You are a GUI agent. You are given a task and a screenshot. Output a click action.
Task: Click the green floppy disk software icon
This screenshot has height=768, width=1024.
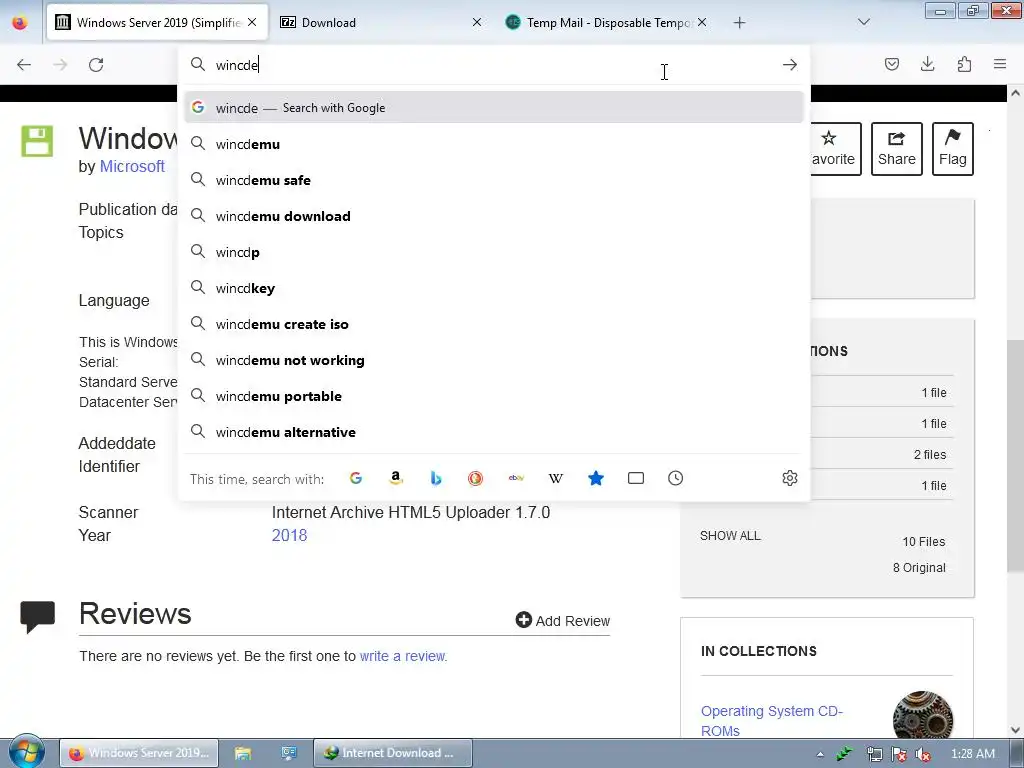coord(37,141)
